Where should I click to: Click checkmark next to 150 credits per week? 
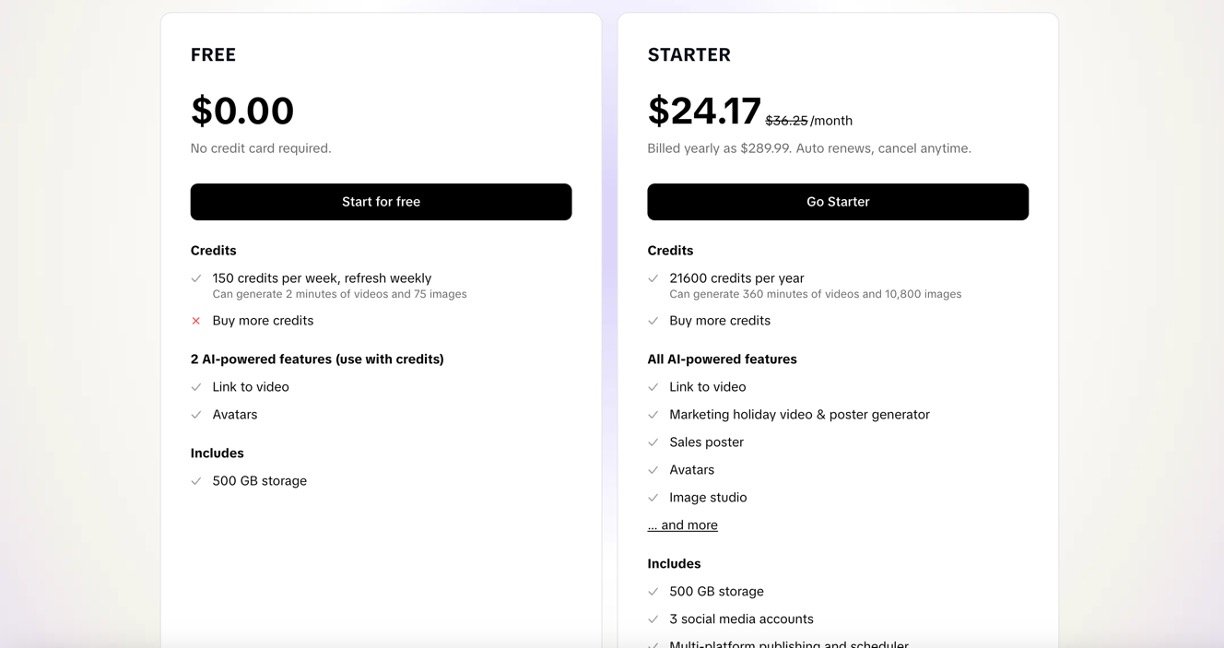tap(196, 279)
